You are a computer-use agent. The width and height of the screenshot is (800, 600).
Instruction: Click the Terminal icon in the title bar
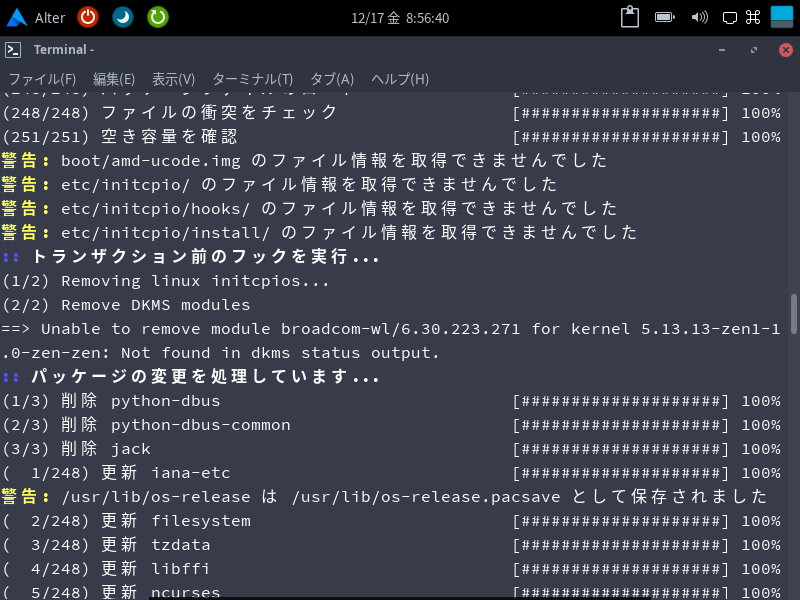14,48
